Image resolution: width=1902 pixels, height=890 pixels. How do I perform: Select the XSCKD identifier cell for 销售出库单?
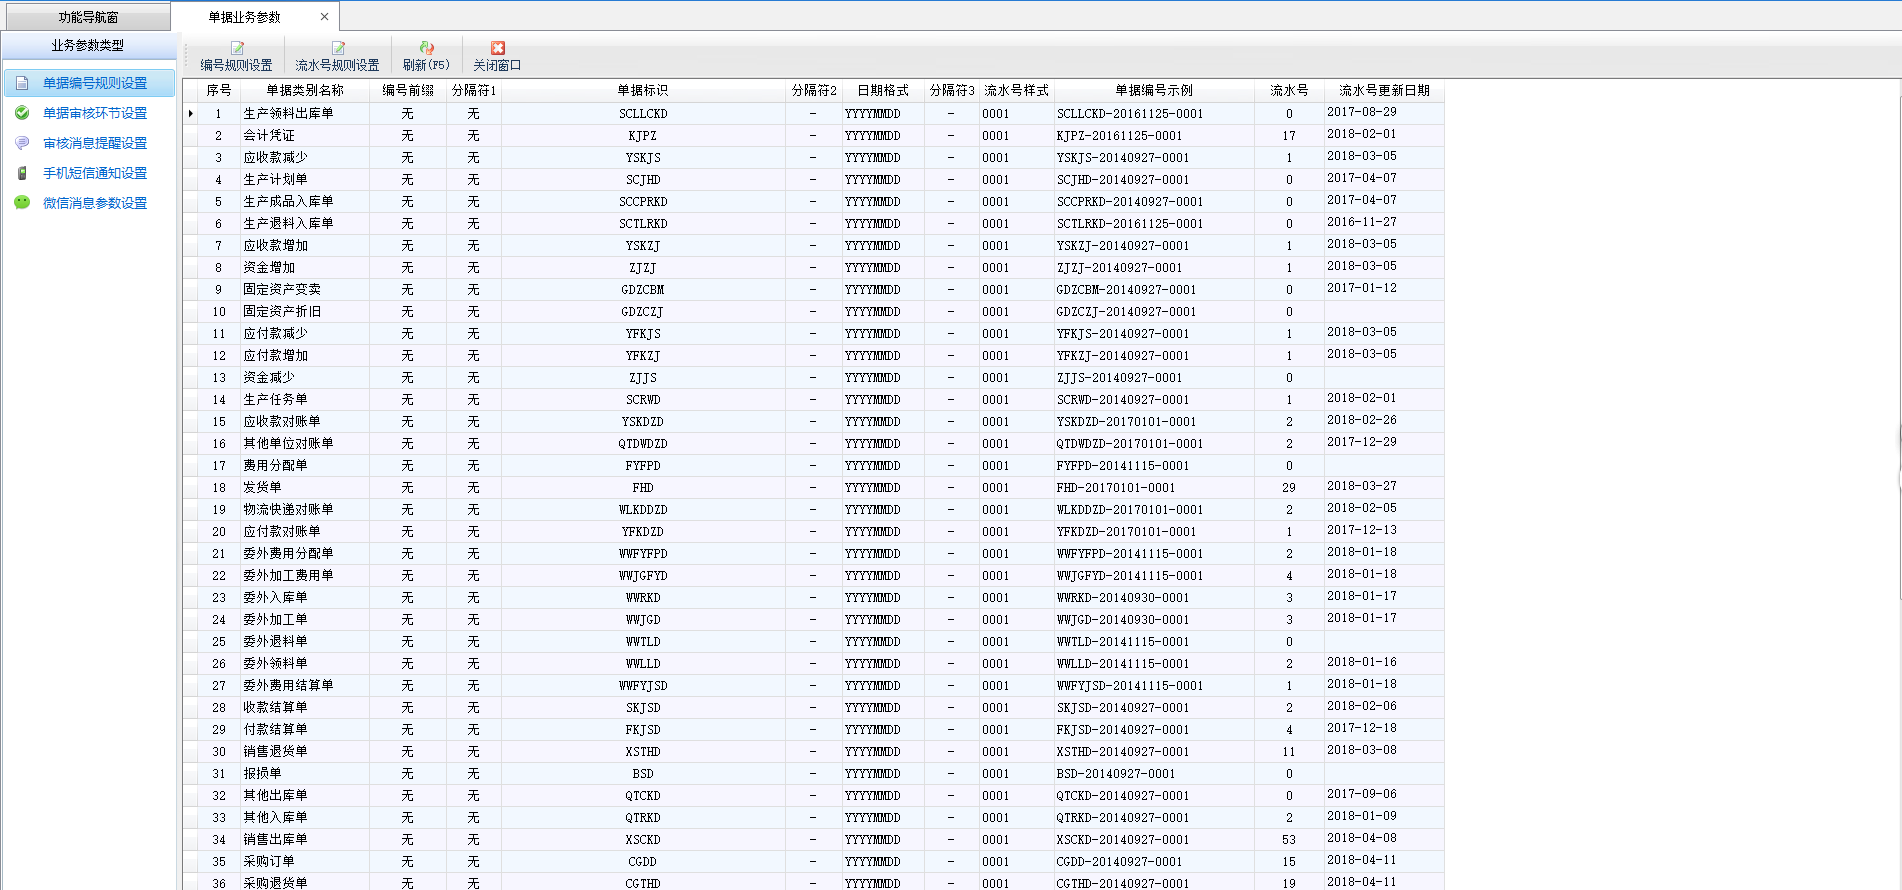(x=642, y=840)
